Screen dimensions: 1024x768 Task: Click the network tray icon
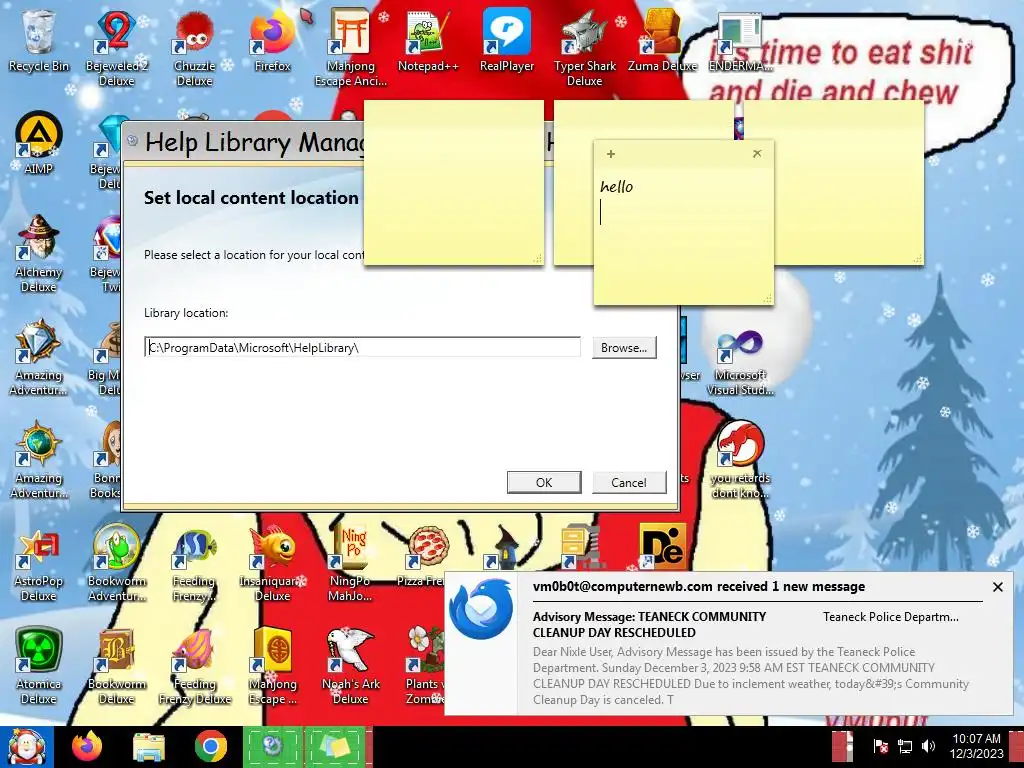point(904,746)
